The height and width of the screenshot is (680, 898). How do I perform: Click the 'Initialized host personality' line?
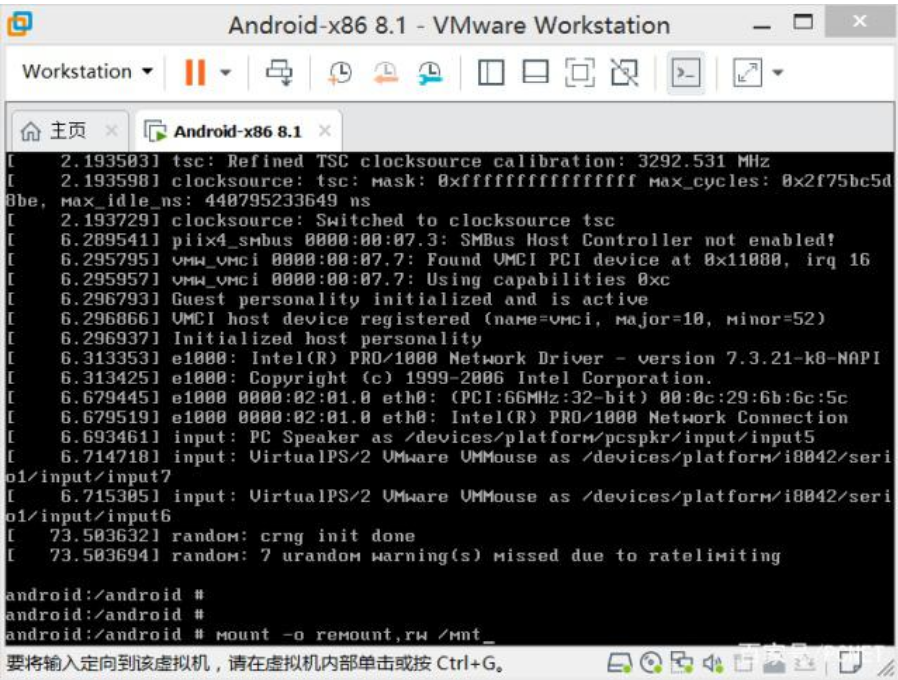[x=244, y=339]
